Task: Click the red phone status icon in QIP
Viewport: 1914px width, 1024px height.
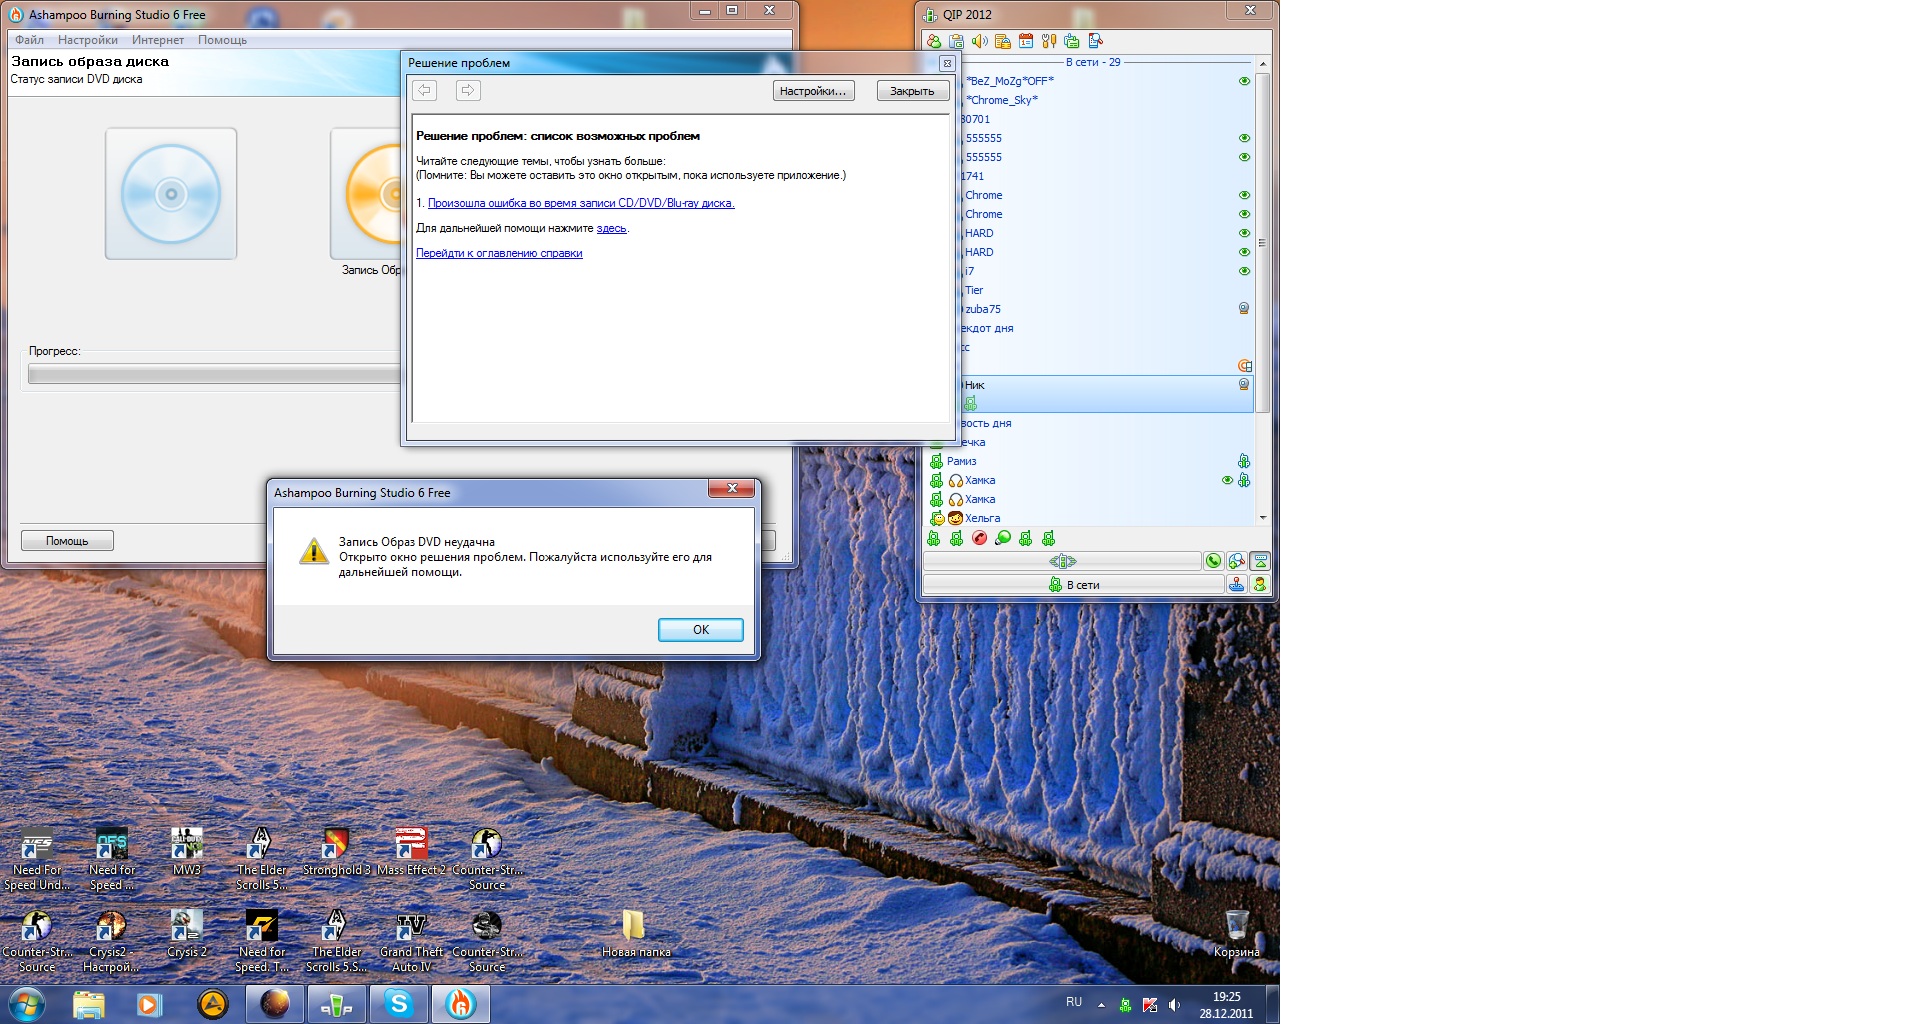Action: 979,538
